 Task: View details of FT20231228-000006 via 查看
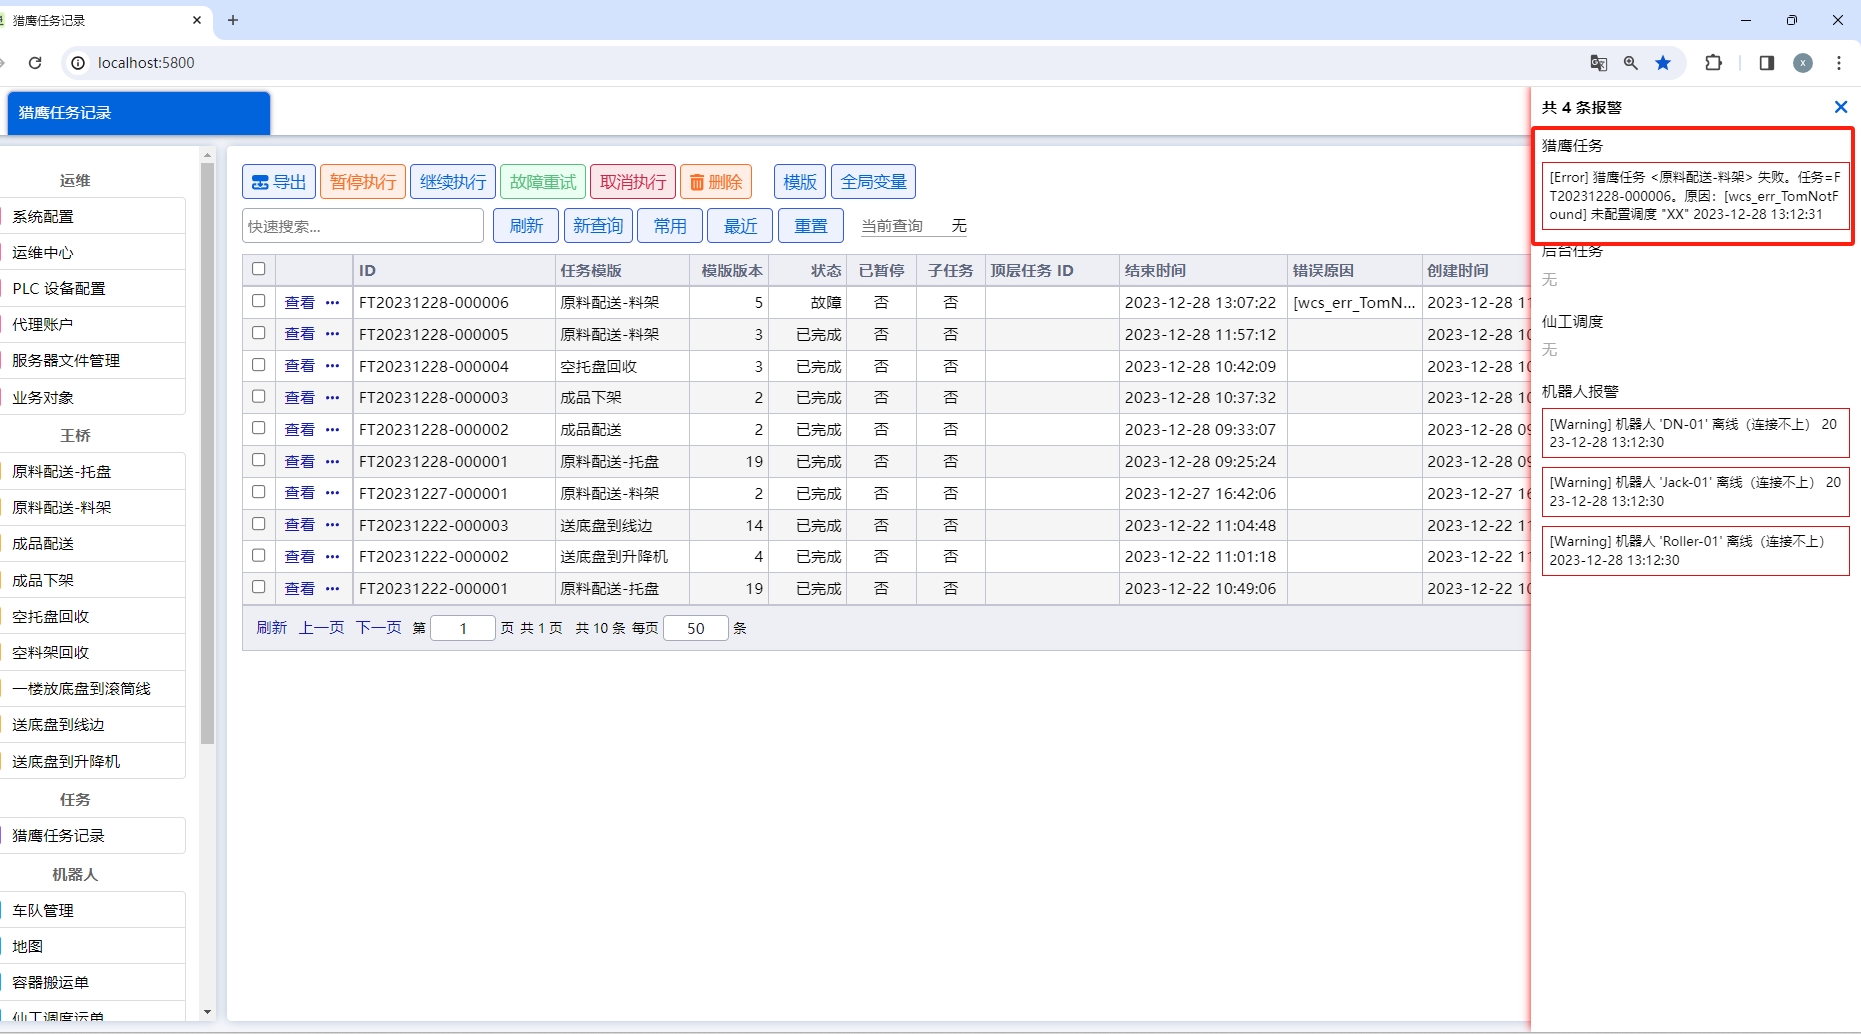[x=300, y=302]
